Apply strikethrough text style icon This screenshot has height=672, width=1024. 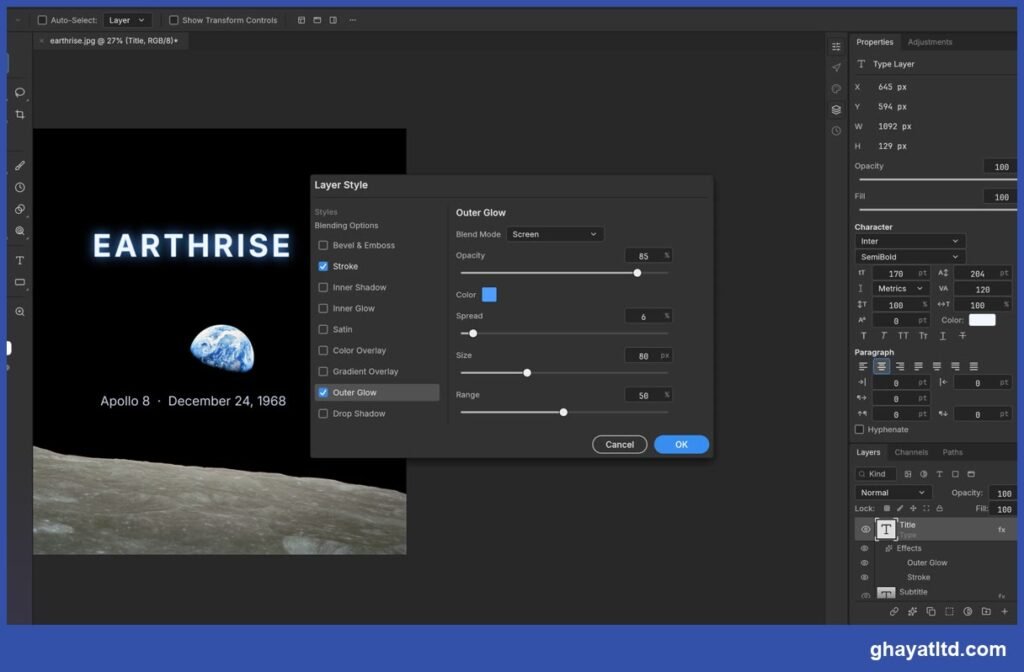pos(963,336)
